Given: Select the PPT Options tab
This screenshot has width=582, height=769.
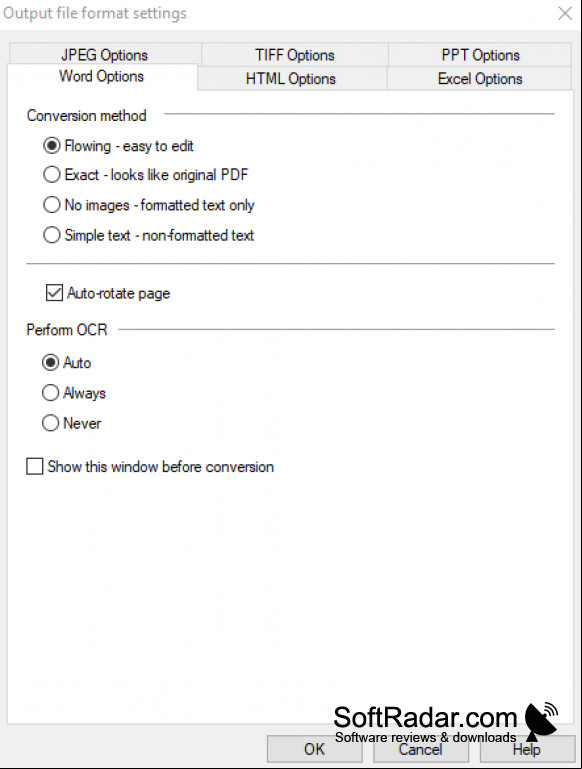Looking at the screenshot, I should click(x=480, y=54).
